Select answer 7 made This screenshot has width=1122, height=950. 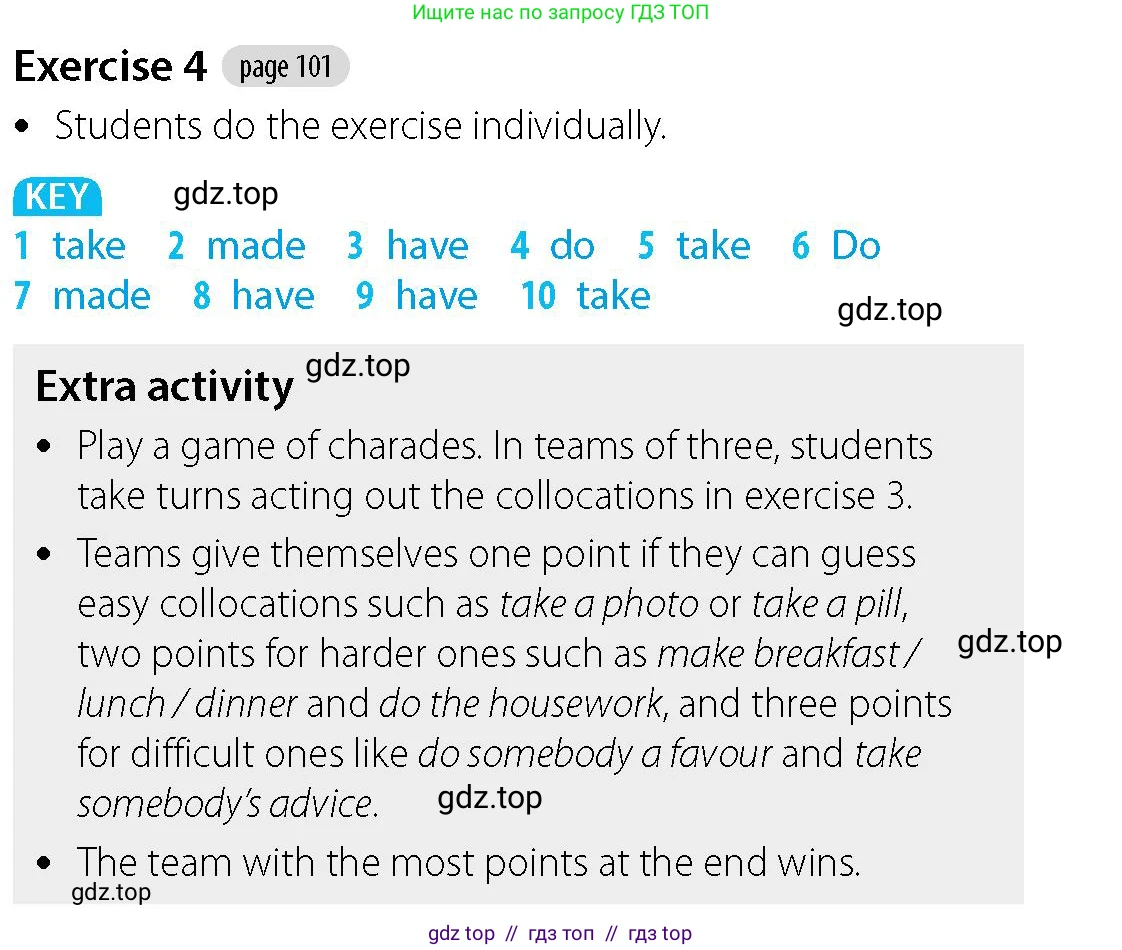(x=82, y=295)
